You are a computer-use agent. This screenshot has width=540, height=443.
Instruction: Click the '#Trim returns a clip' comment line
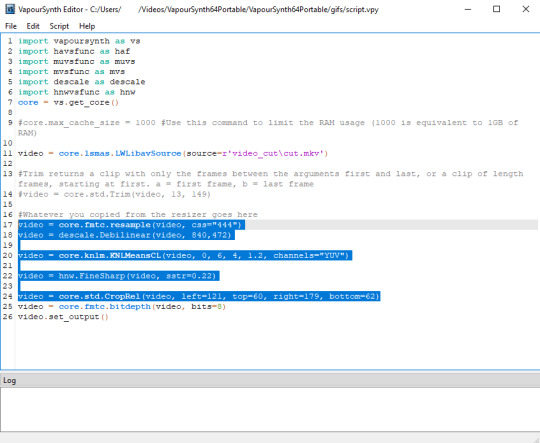(x=271, y=179)
